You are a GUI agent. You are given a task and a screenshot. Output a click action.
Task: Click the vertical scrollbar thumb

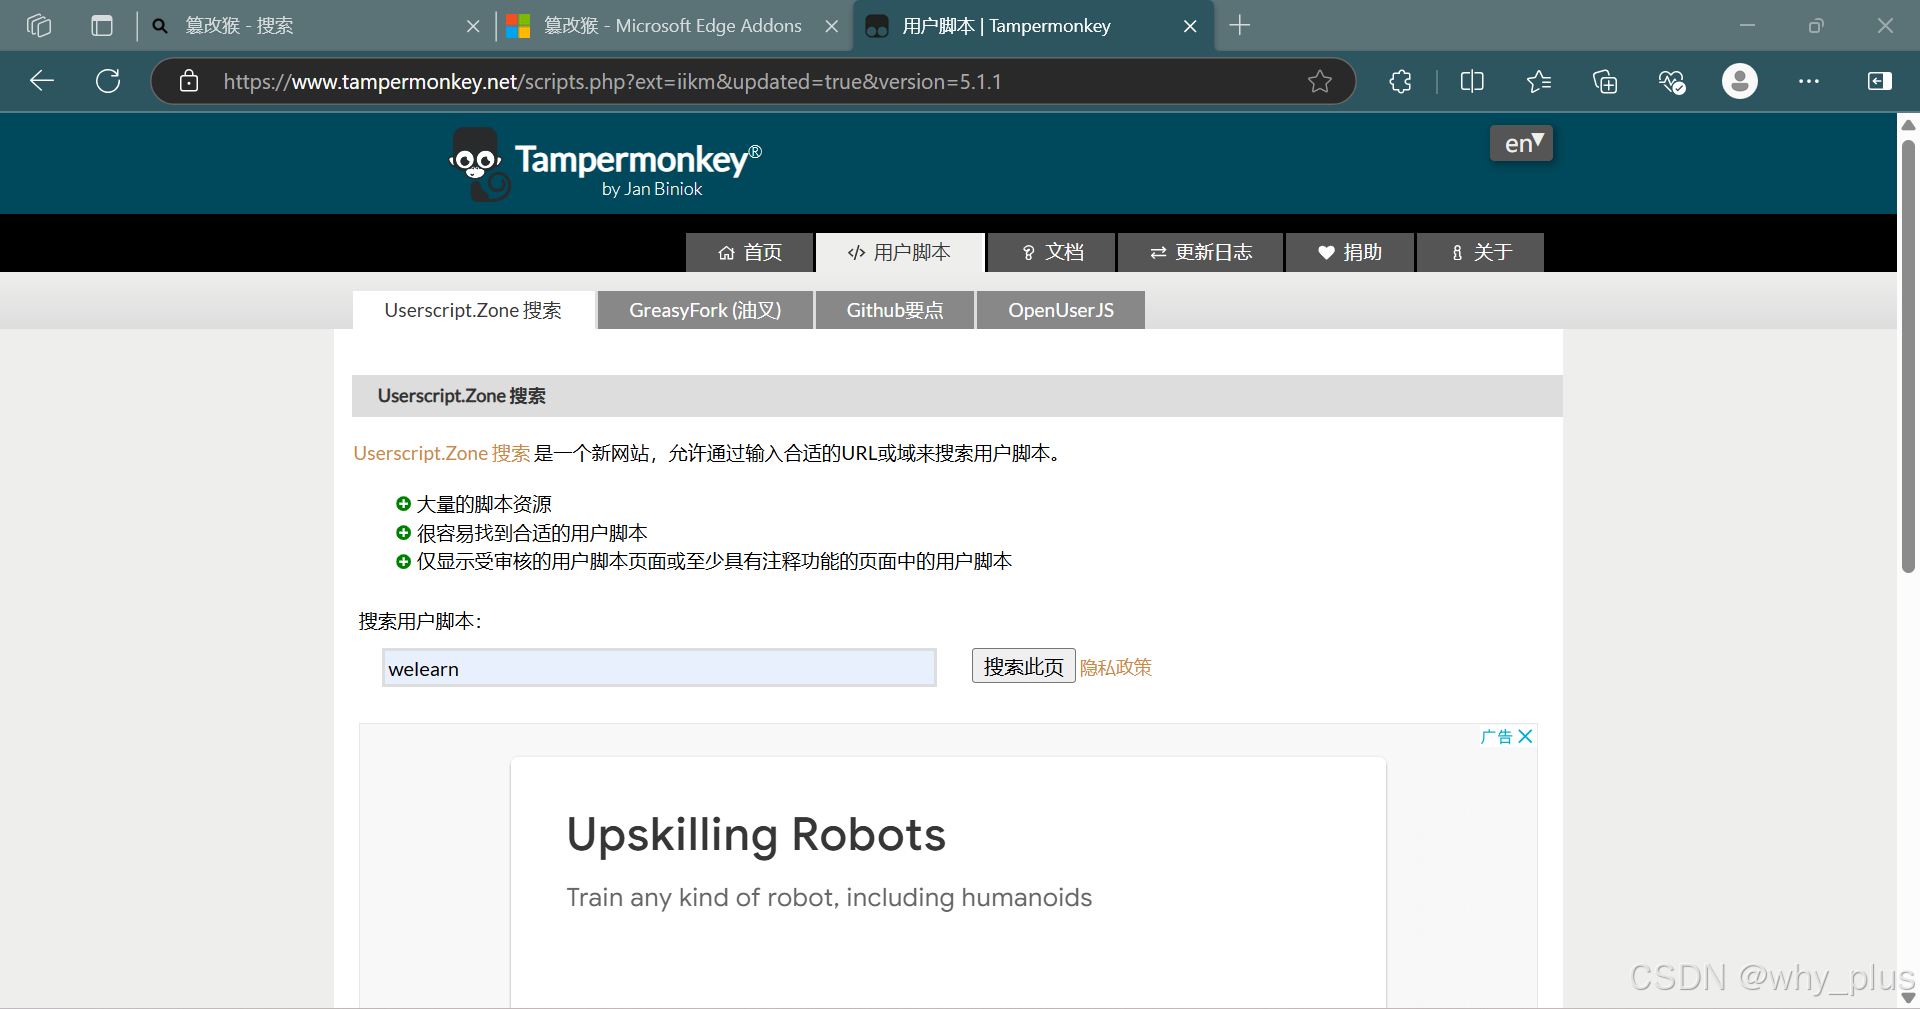coord(1908,355)
